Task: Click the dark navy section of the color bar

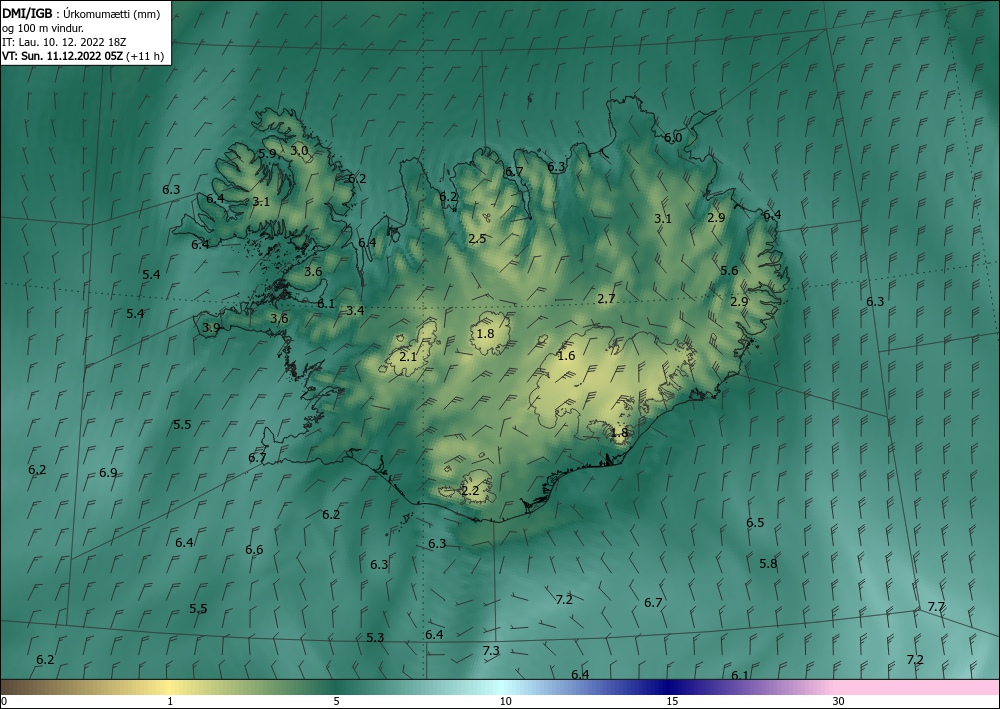Action: coord(670,687)
